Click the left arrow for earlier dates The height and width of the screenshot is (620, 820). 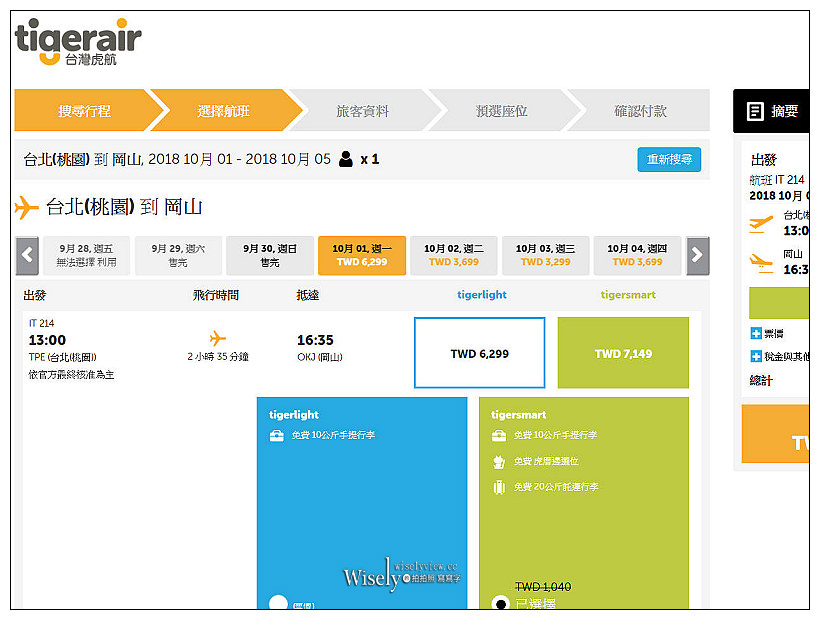[26, 255]
